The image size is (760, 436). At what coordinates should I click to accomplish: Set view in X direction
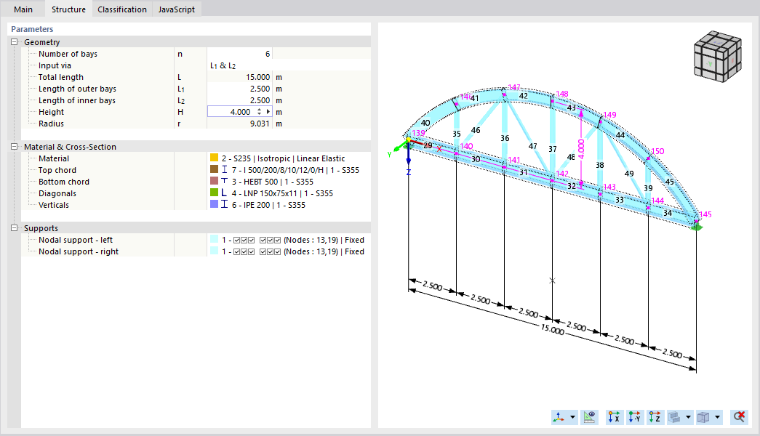point(614,417)
